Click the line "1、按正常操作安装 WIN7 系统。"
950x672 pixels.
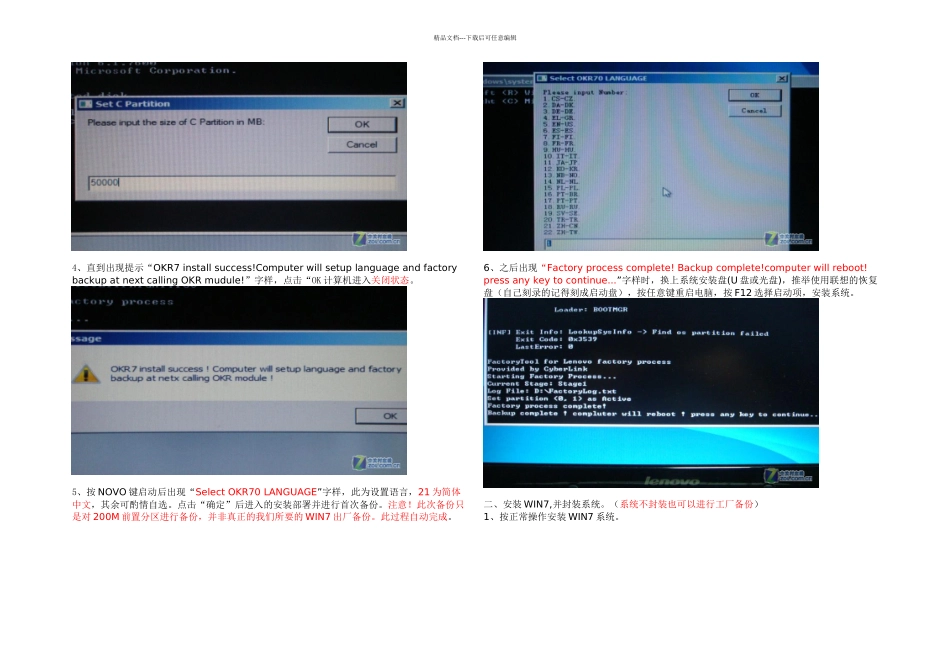point(551,517)
